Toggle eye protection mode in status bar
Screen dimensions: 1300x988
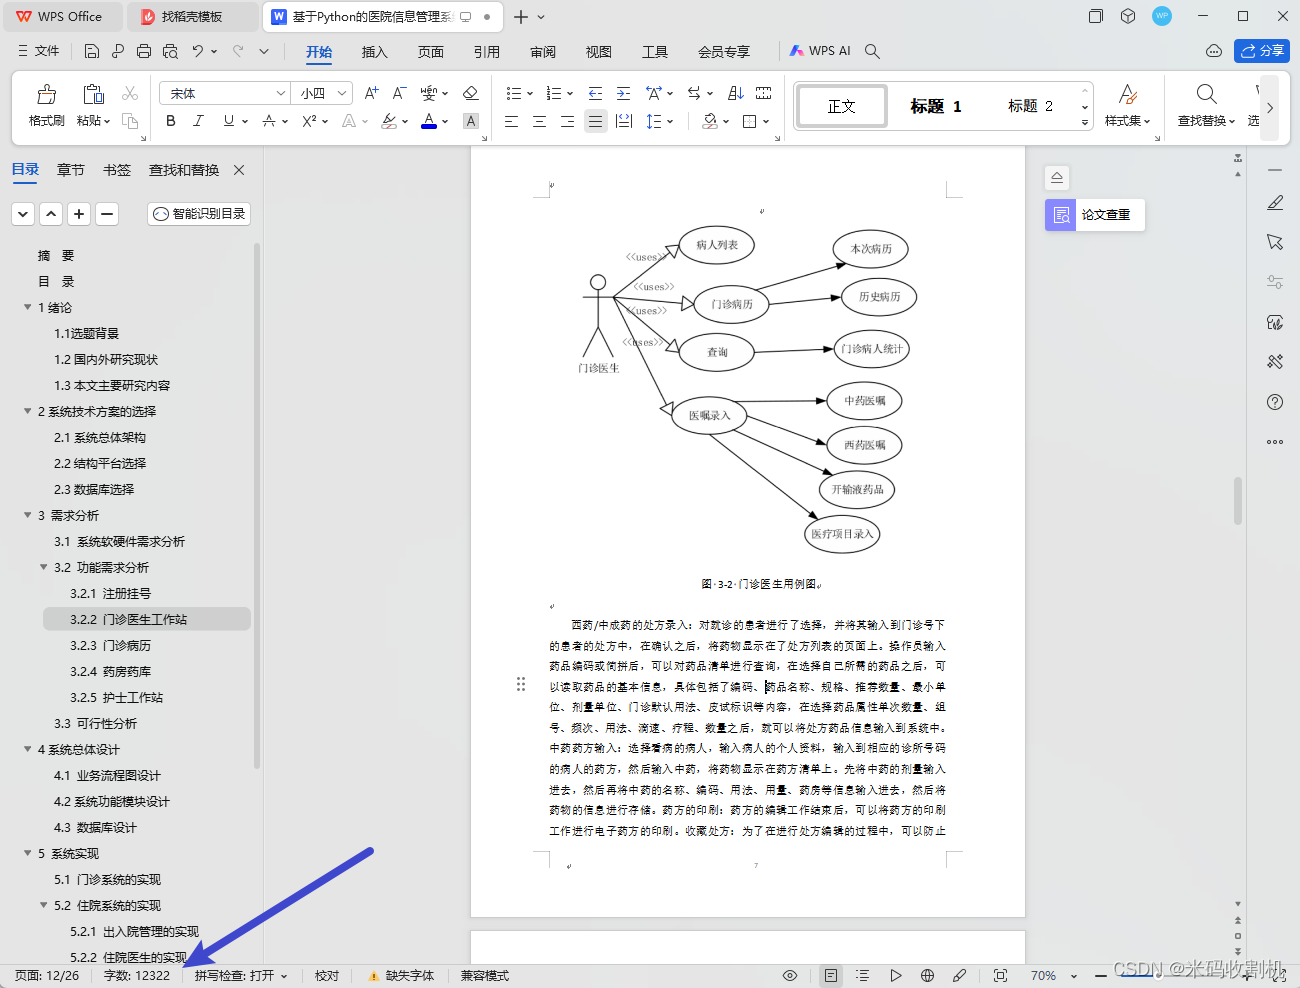pyautogui.click(x=790, y=975)
